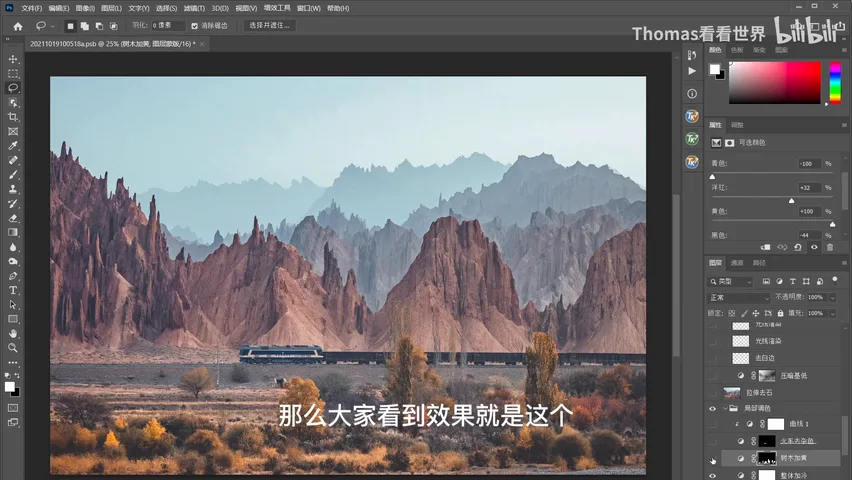Click the 选择并遮住 button
This screenshot has width=852, height=480.
click(270, 26)
